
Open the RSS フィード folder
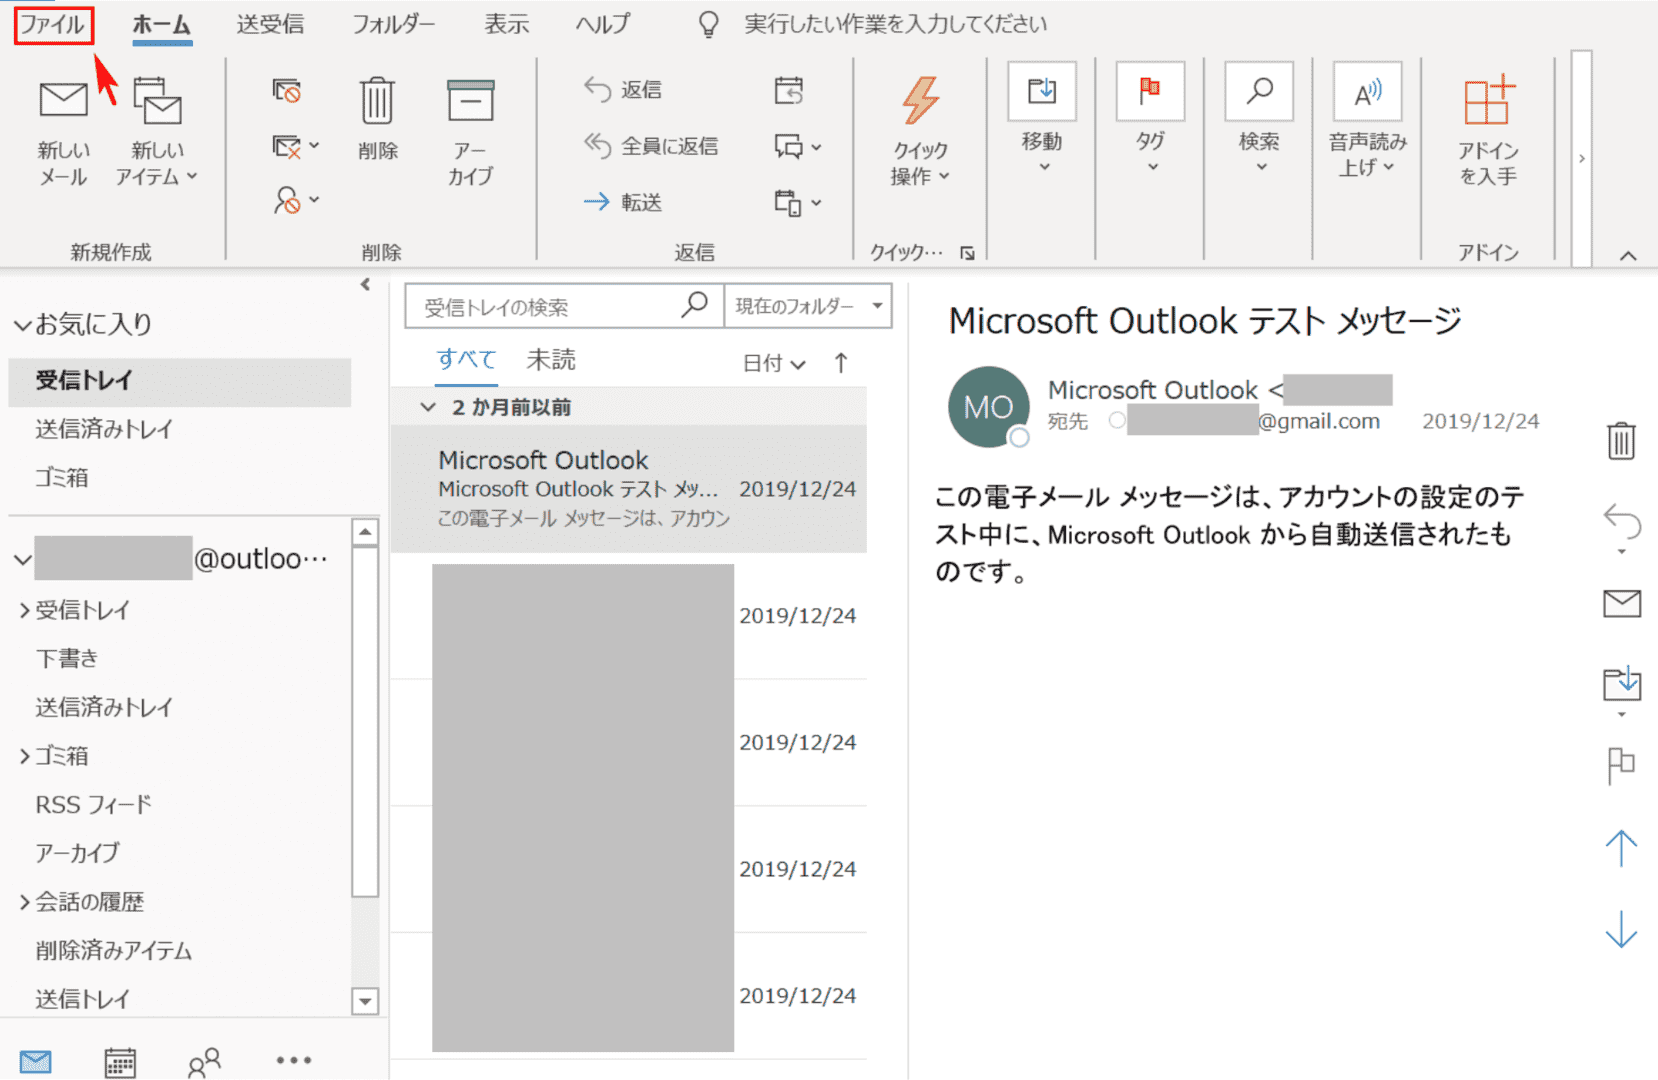(x=93, y=805)
